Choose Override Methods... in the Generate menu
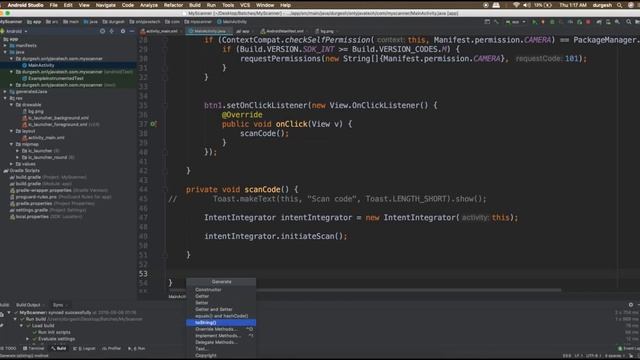 coord(221,329)
